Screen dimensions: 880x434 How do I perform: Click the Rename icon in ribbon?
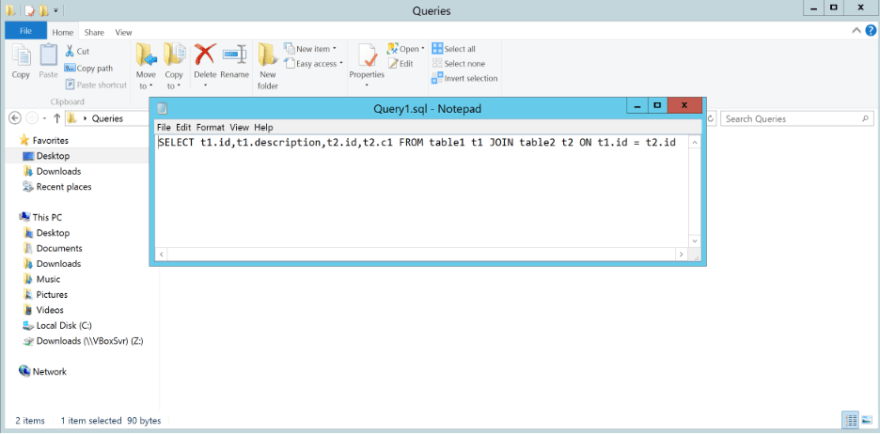pyautogui.click(x=235, y=54)
